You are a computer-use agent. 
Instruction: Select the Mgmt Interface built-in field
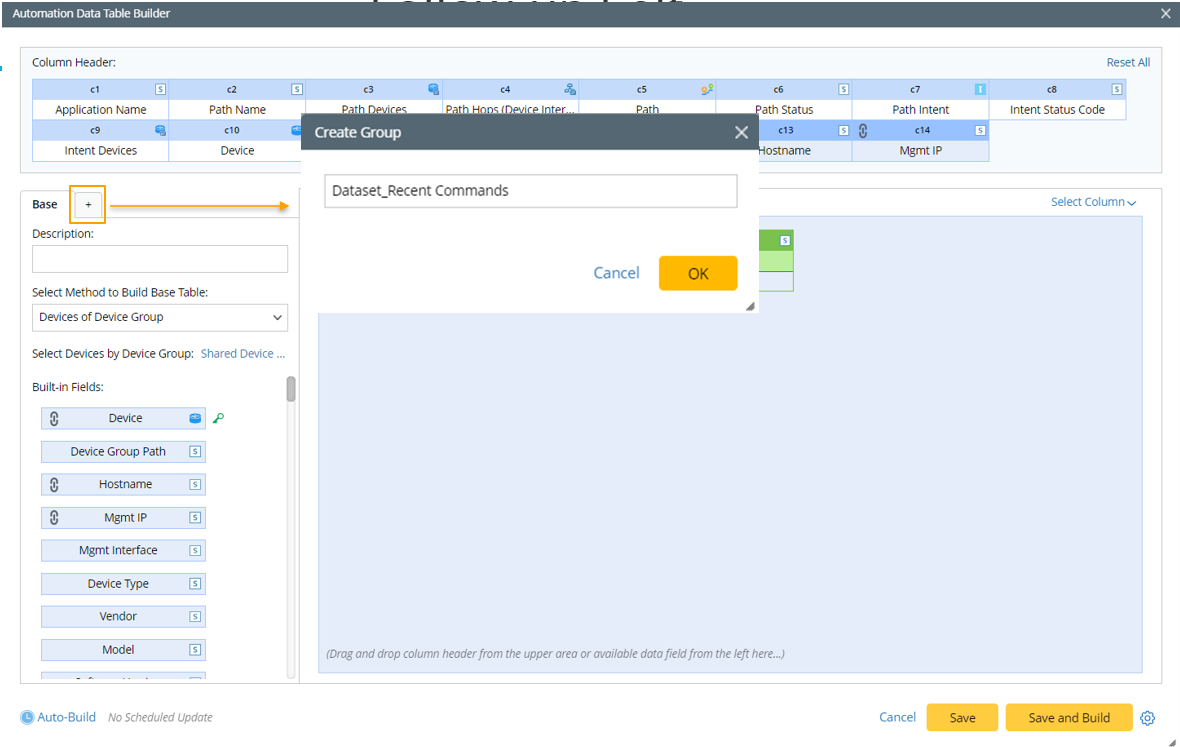[123, 551]
